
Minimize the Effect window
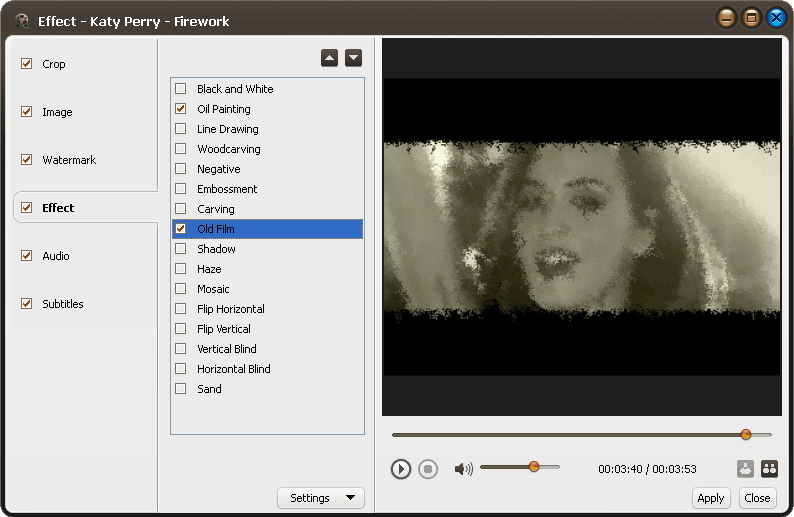tap(727, 19)
